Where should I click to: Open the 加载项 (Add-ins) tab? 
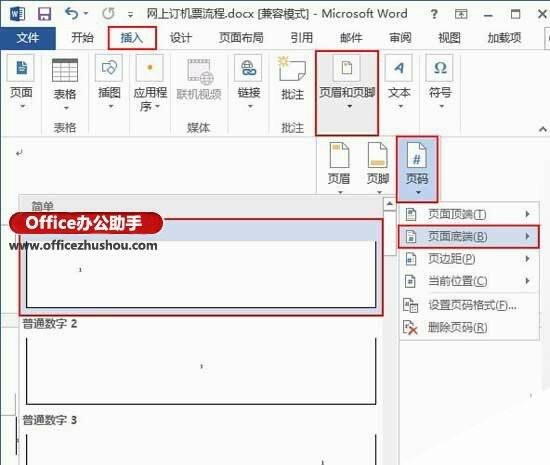[x=504, y=38]
